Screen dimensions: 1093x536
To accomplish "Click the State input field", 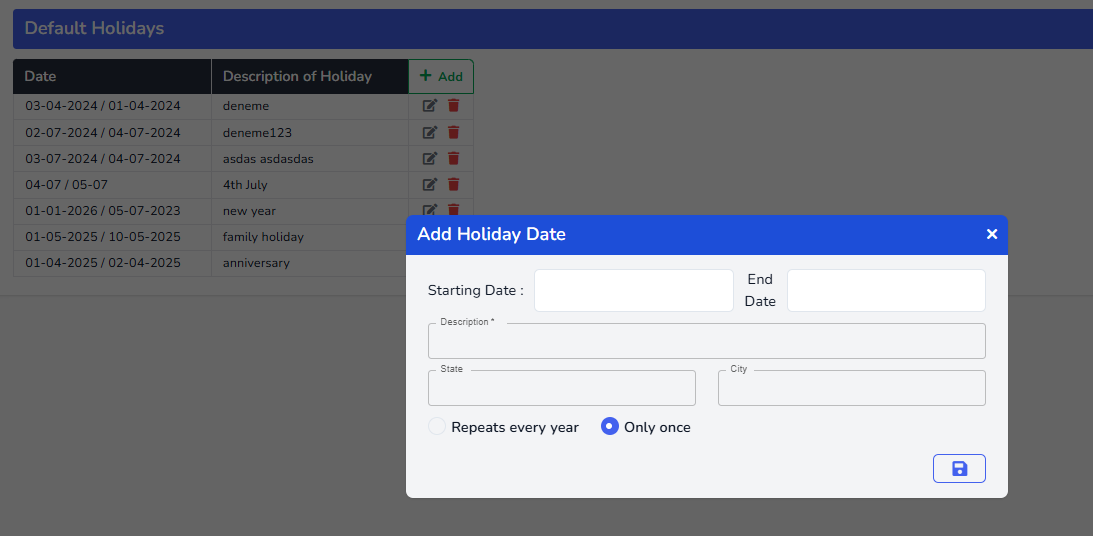I will click(561, 389).
